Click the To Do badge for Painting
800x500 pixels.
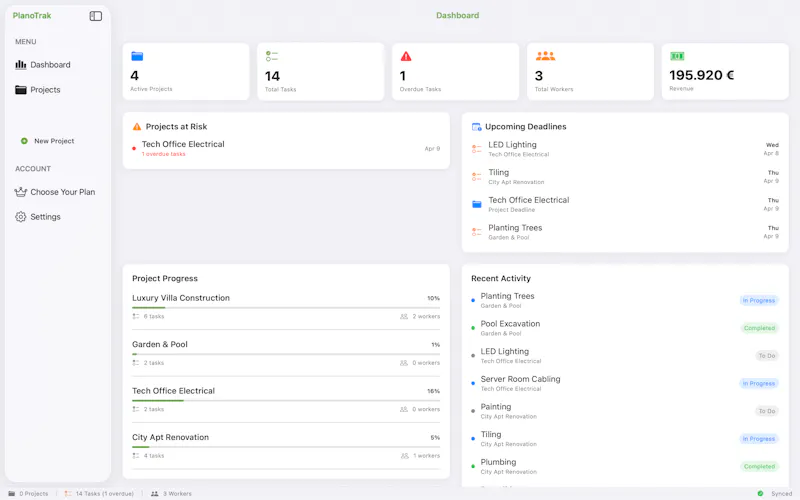pos(767,411)
